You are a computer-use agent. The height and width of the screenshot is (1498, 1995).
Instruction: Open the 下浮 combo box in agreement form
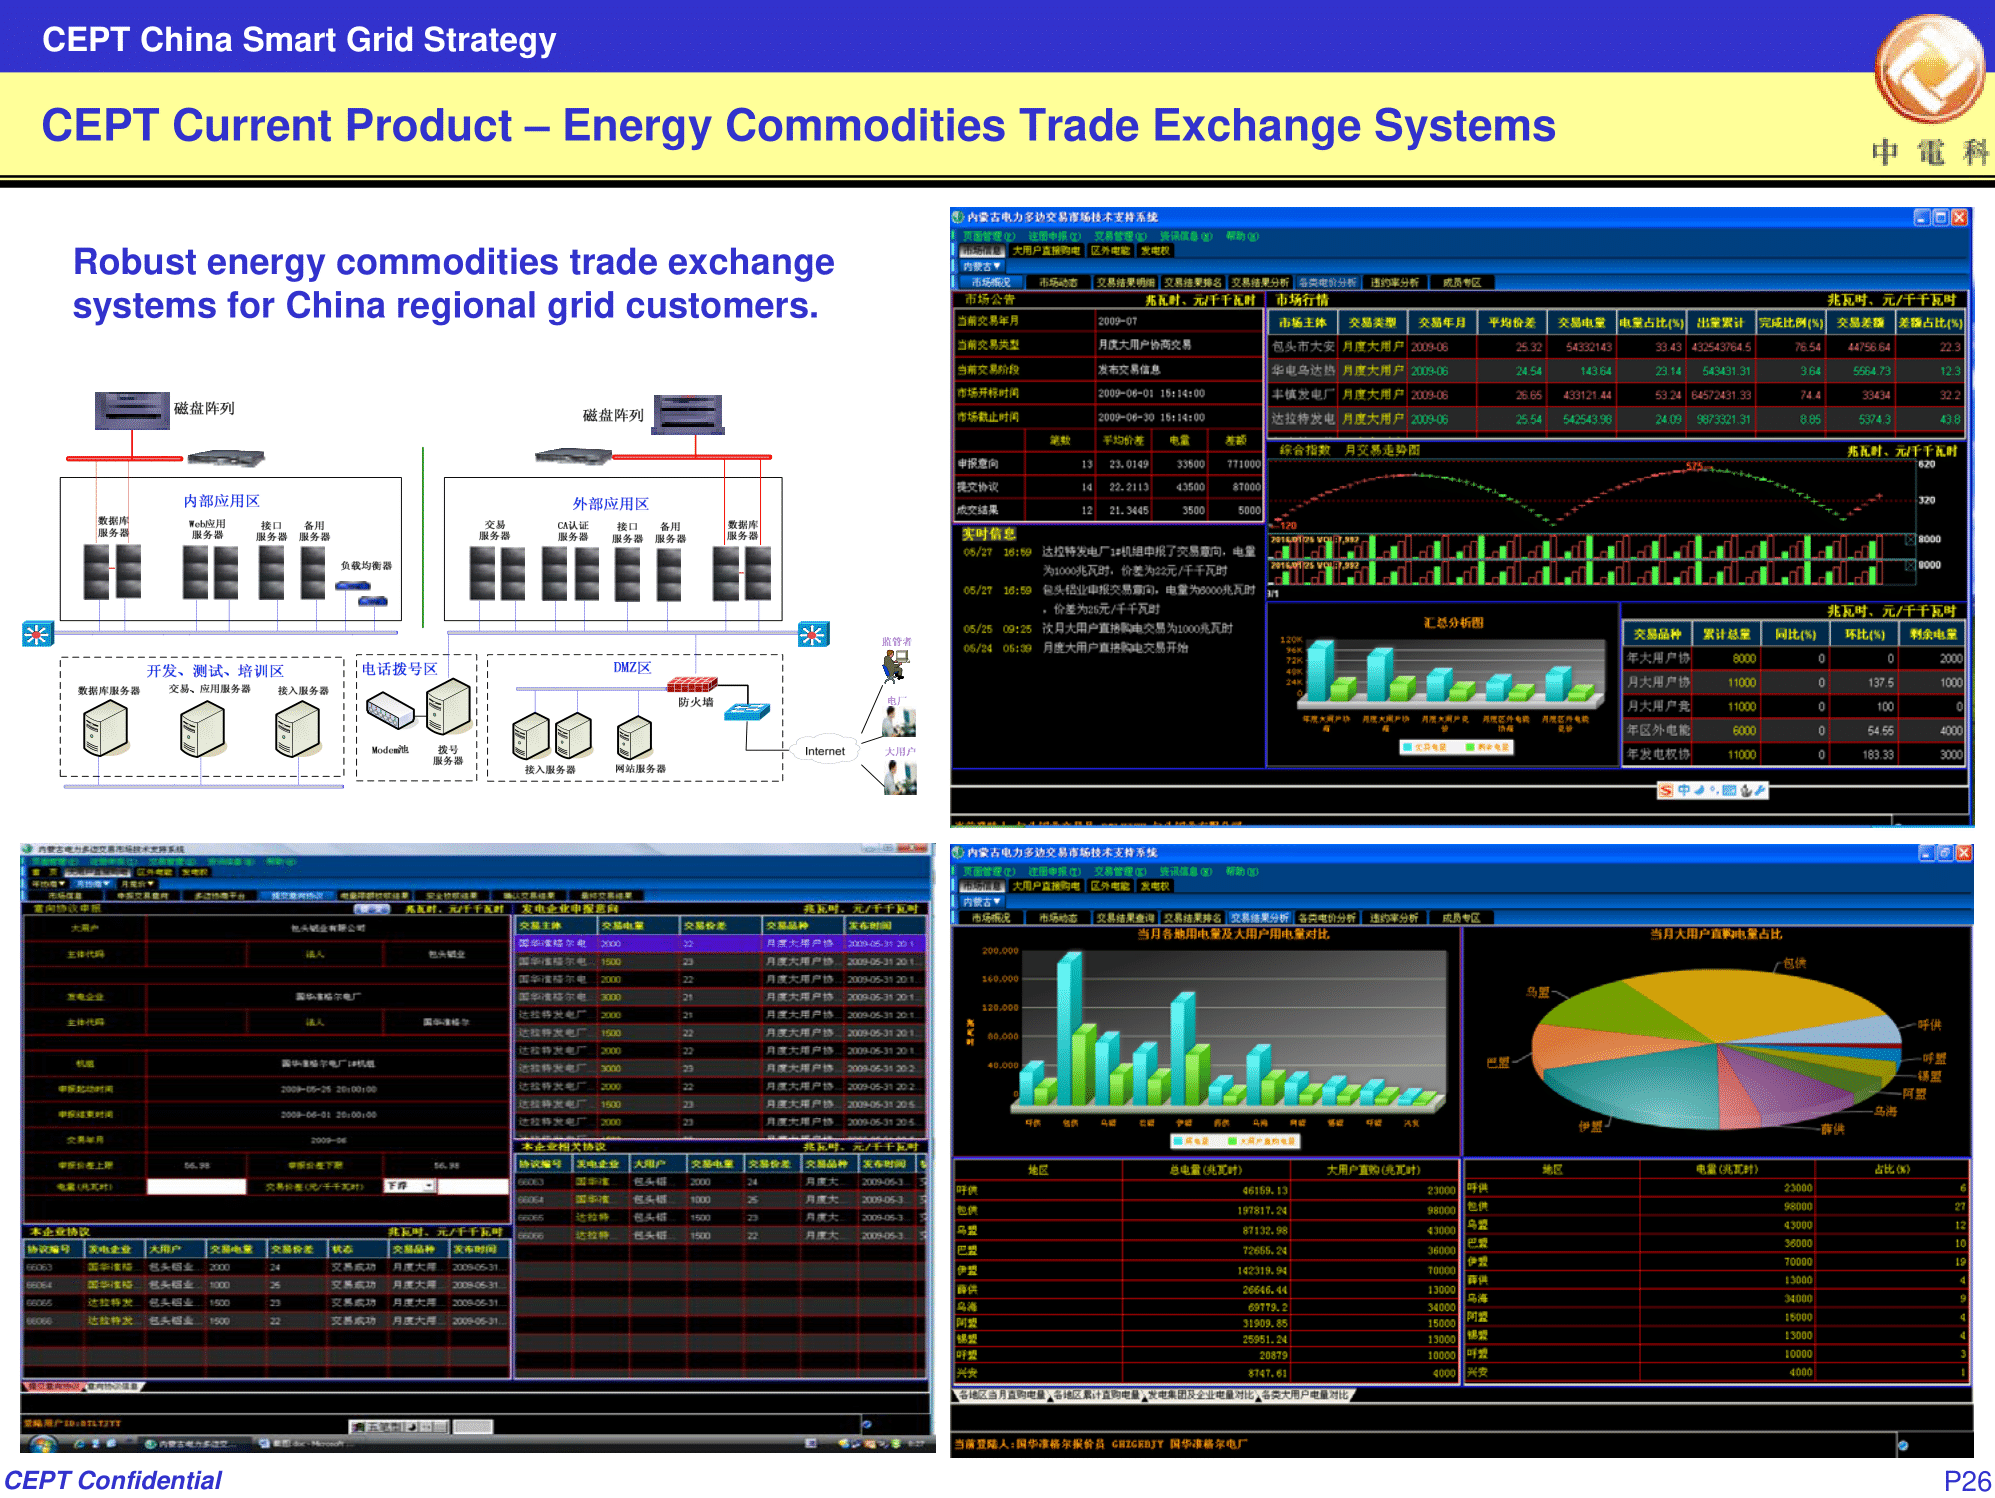point(410,1186)
